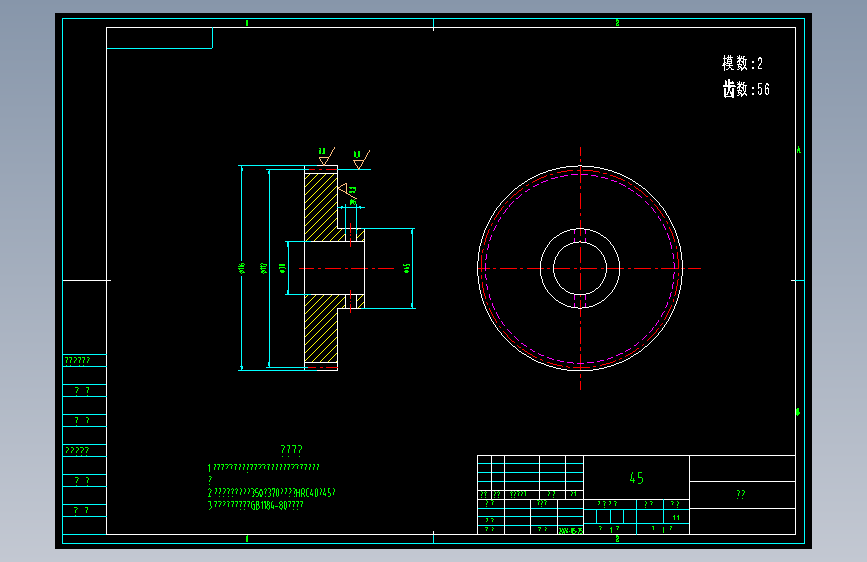Screen dimensions: 867x562
Task: Pick the upper yellow hatched section area
Action: point(321,207)
